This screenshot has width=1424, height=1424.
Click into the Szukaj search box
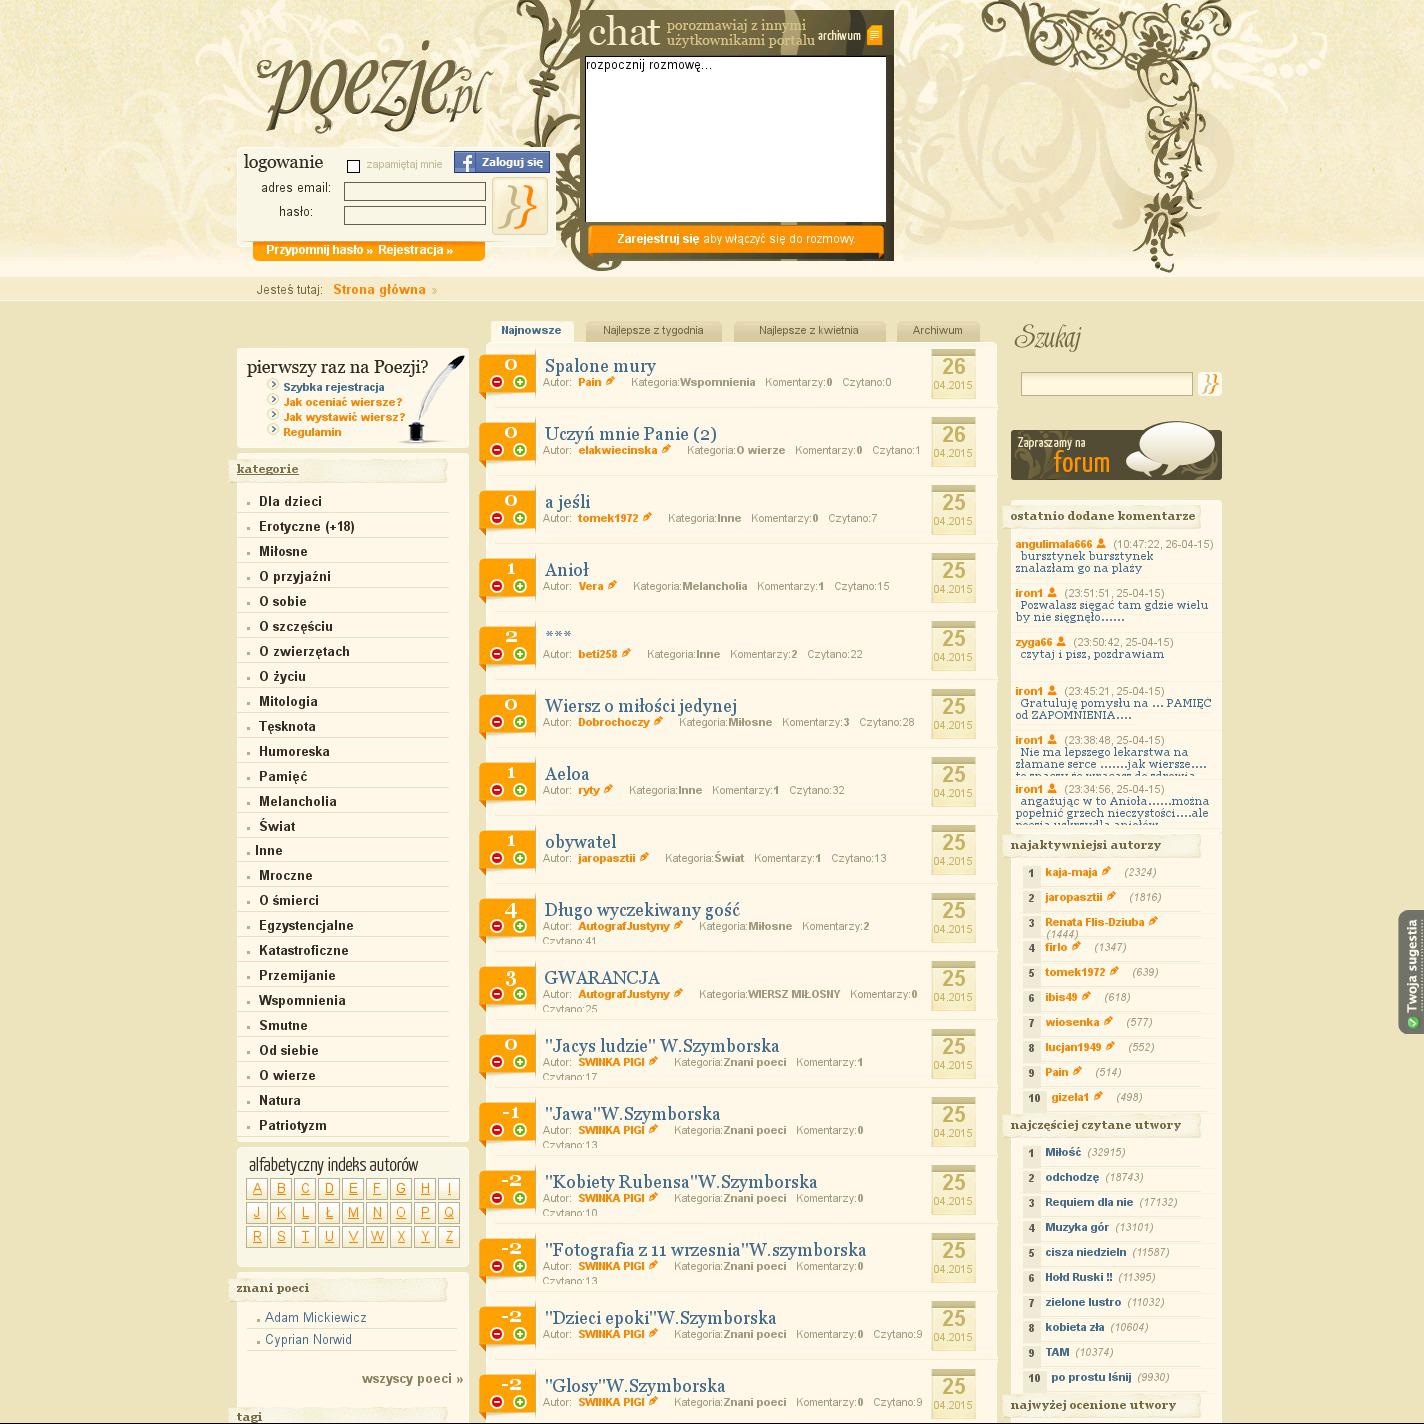point(1107,384)
